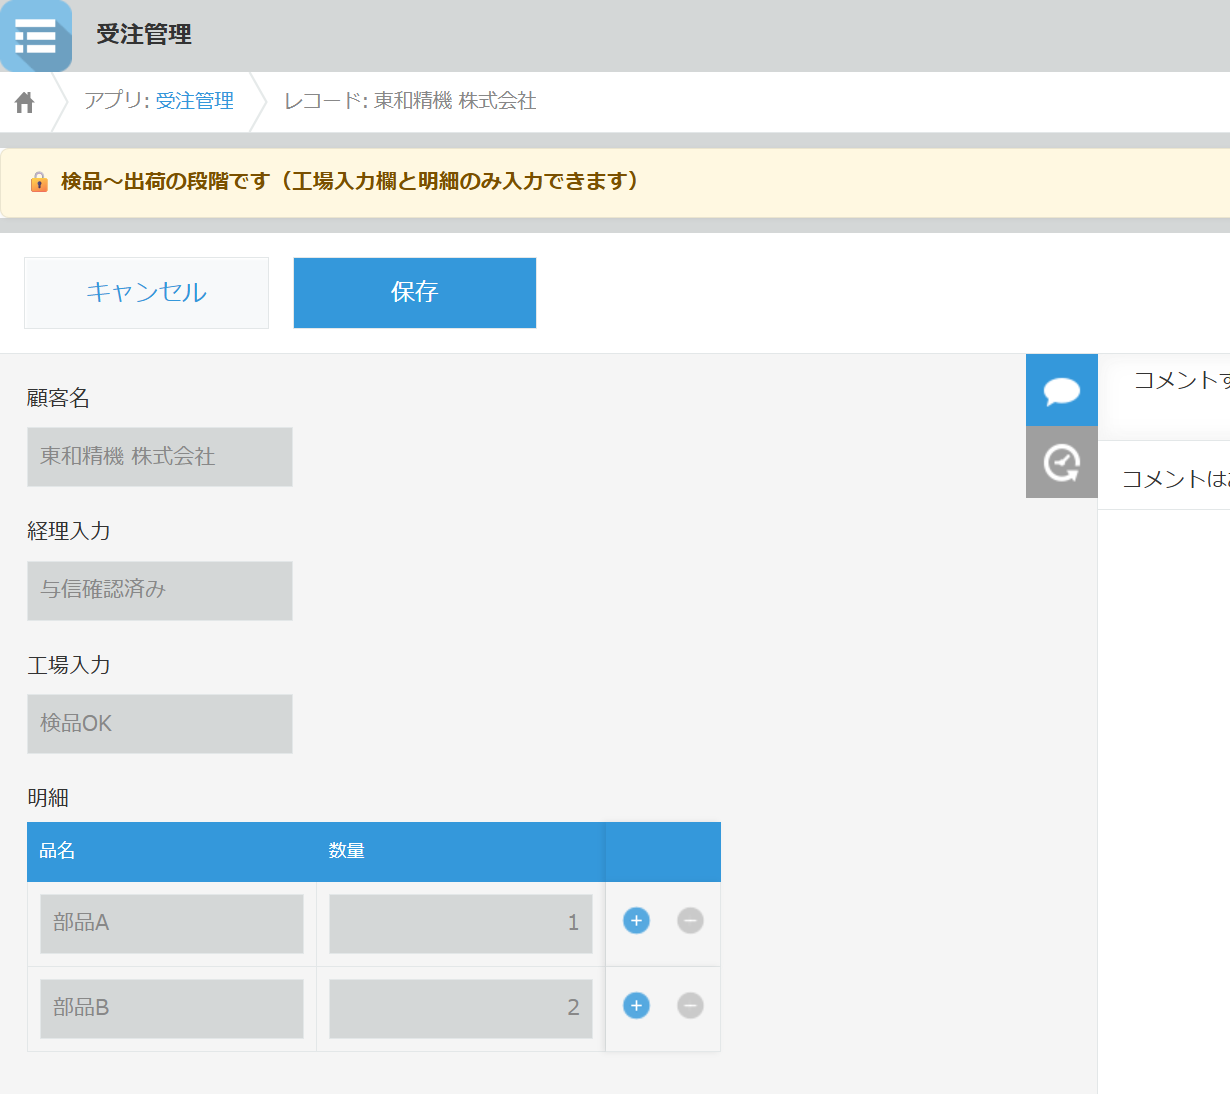Click the 保存 button

415,292
